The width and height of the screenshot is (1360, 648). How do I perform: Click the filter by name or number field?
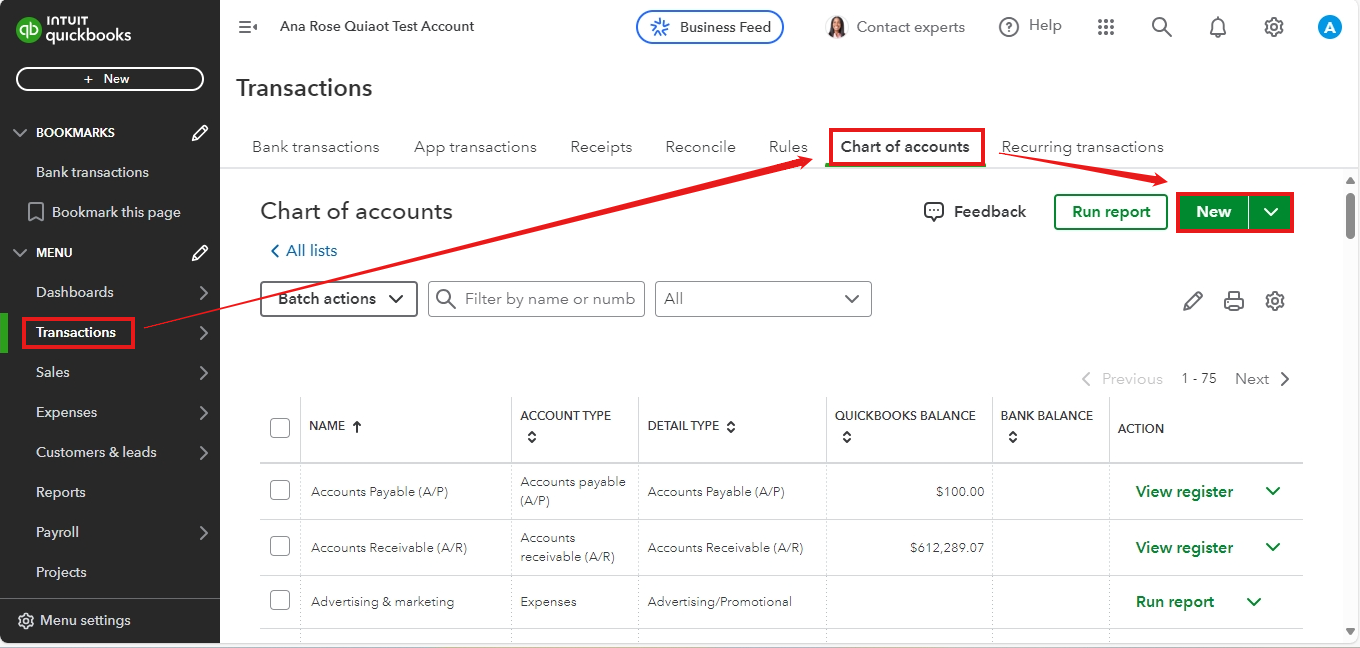[536, 298]
